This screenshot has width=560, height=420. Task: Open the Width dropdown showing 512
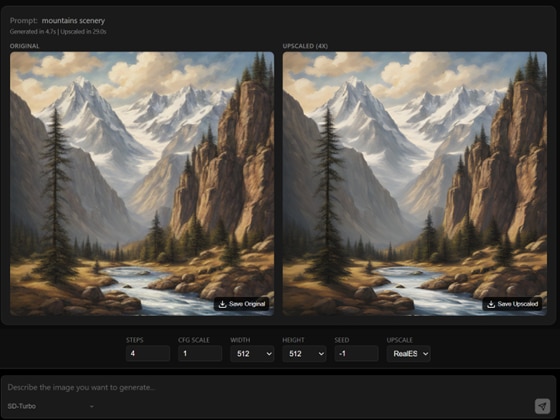[252, 354]
